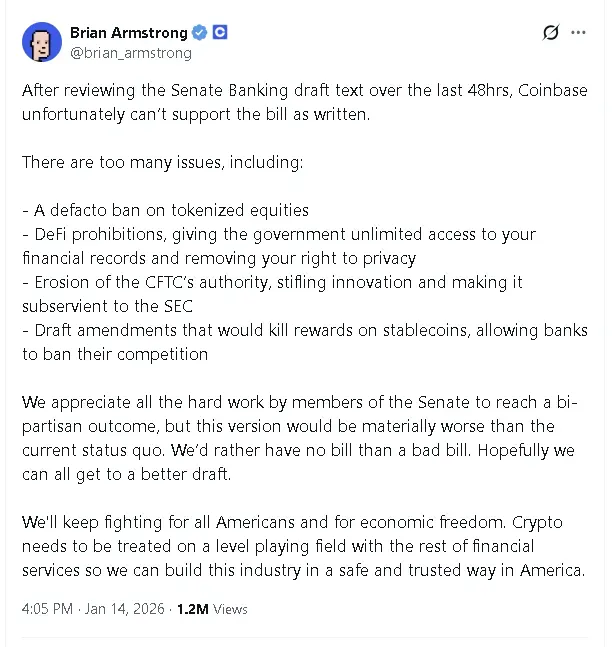Image resolution: width=612 pixels, height=647 pixels.
Task: Click the stablecoins rewards bullet point
Action: [x=300, y=342]
